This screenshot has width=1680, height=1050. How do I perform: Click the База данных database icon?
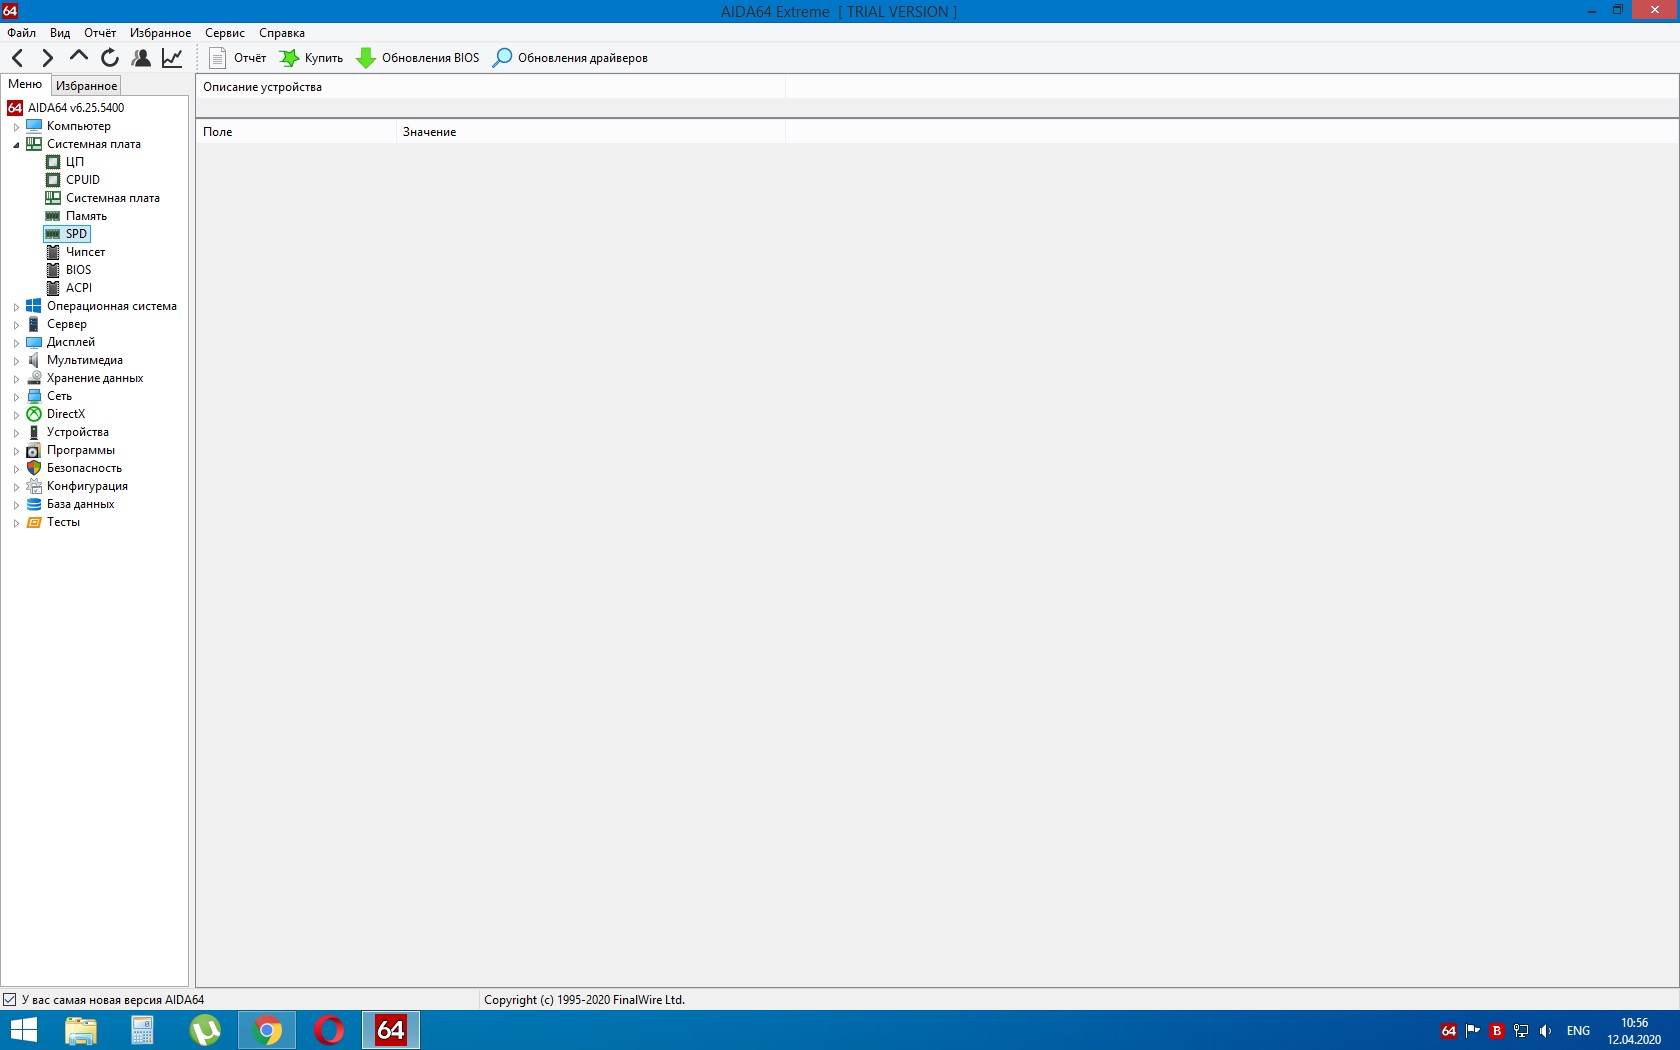34,504
